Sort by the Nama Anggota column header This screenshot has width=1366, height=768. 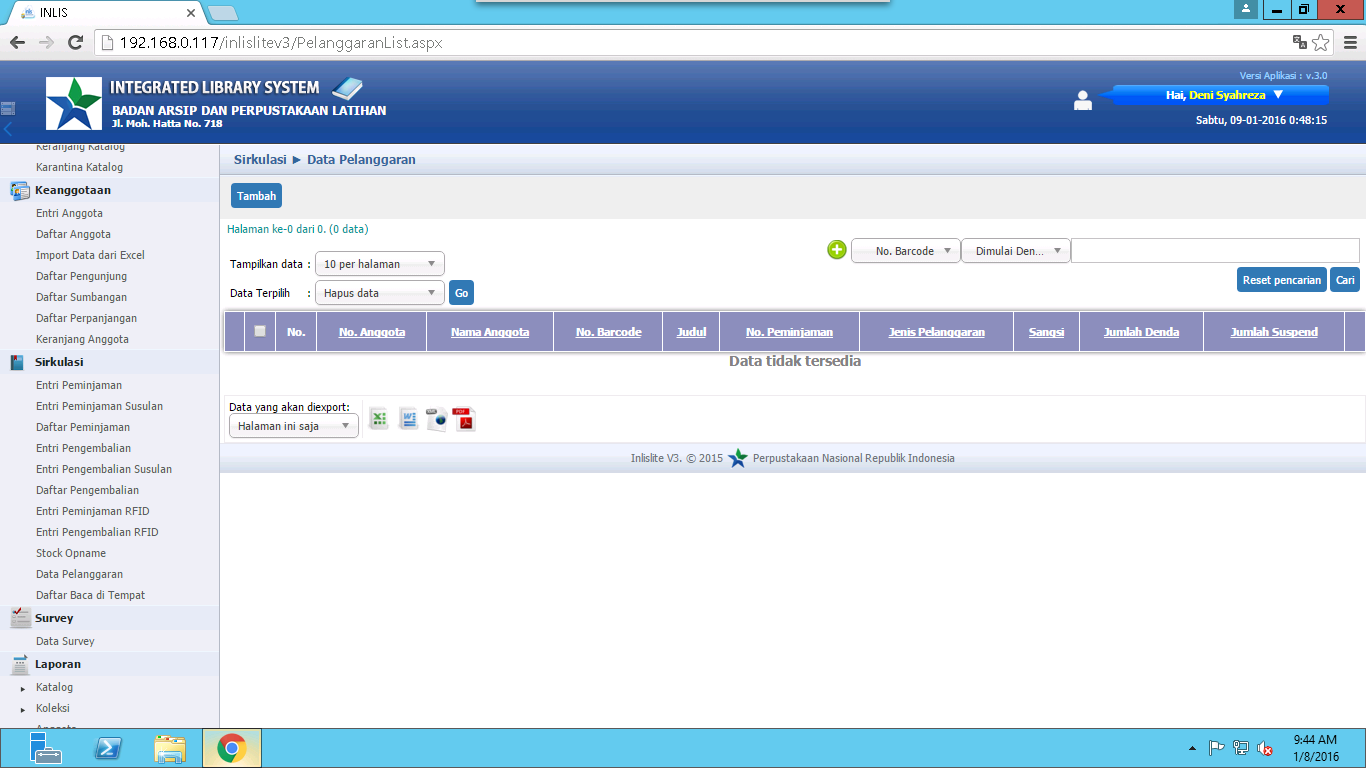[x=490, y=332]
